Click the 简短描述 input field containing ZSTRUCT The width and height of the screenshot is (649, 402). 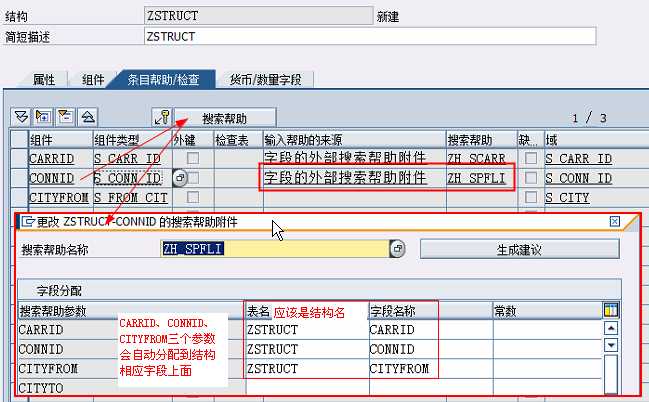370,37
